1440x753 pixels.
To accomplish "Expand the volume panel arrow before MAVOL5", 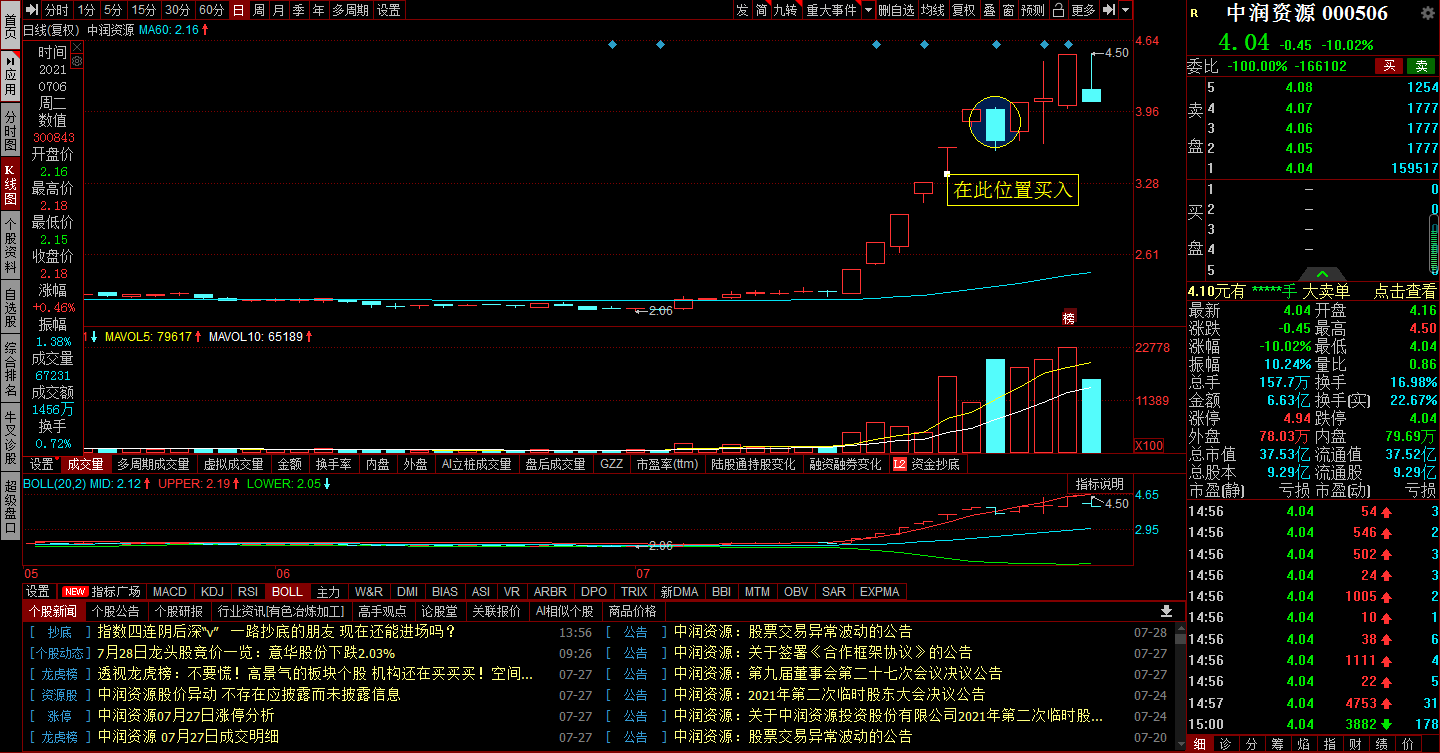I will point(93,337).
